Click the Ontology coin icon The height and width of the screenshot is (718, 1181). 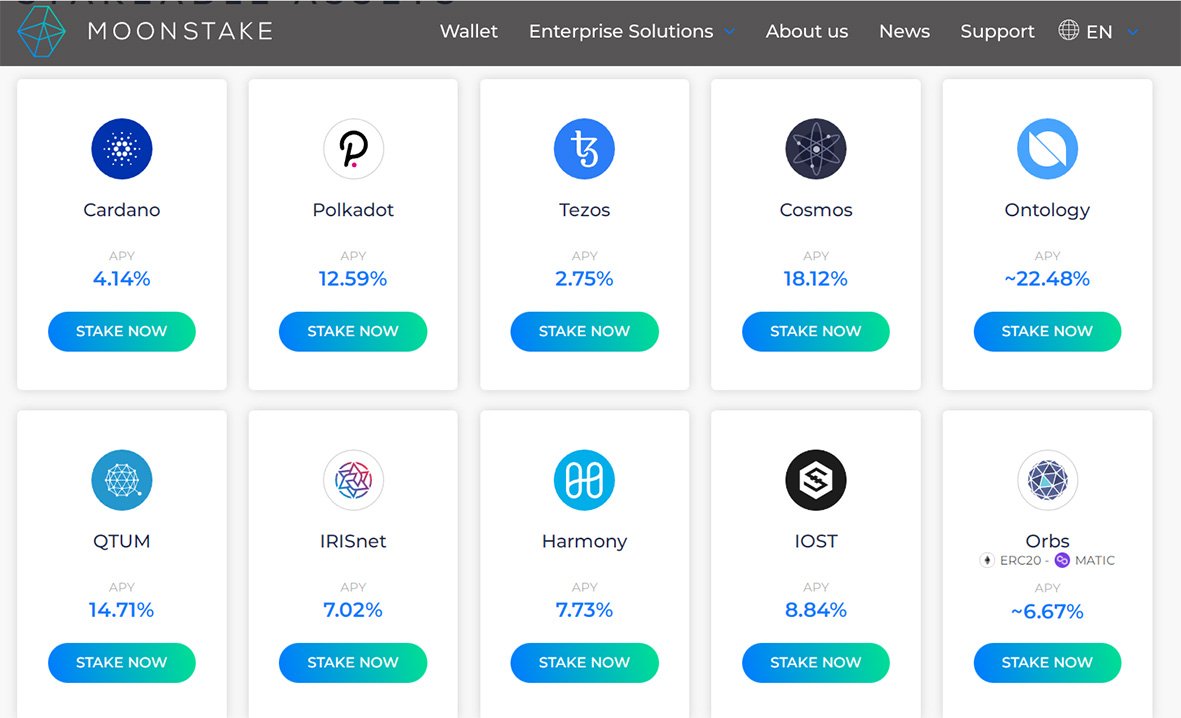1047,149
